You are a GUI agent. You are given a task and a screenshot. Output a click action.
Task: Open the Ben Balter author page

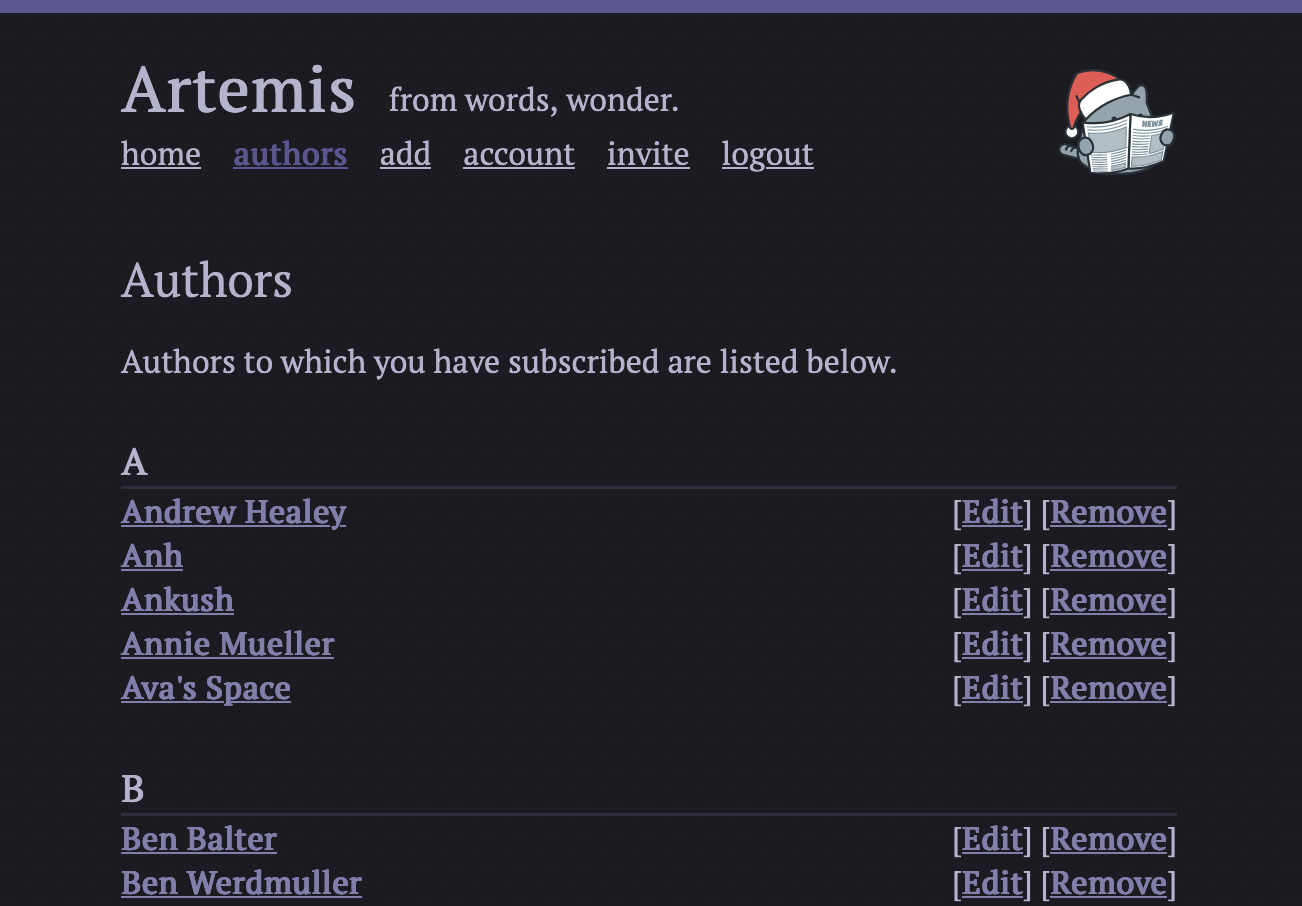click(198, 839)
